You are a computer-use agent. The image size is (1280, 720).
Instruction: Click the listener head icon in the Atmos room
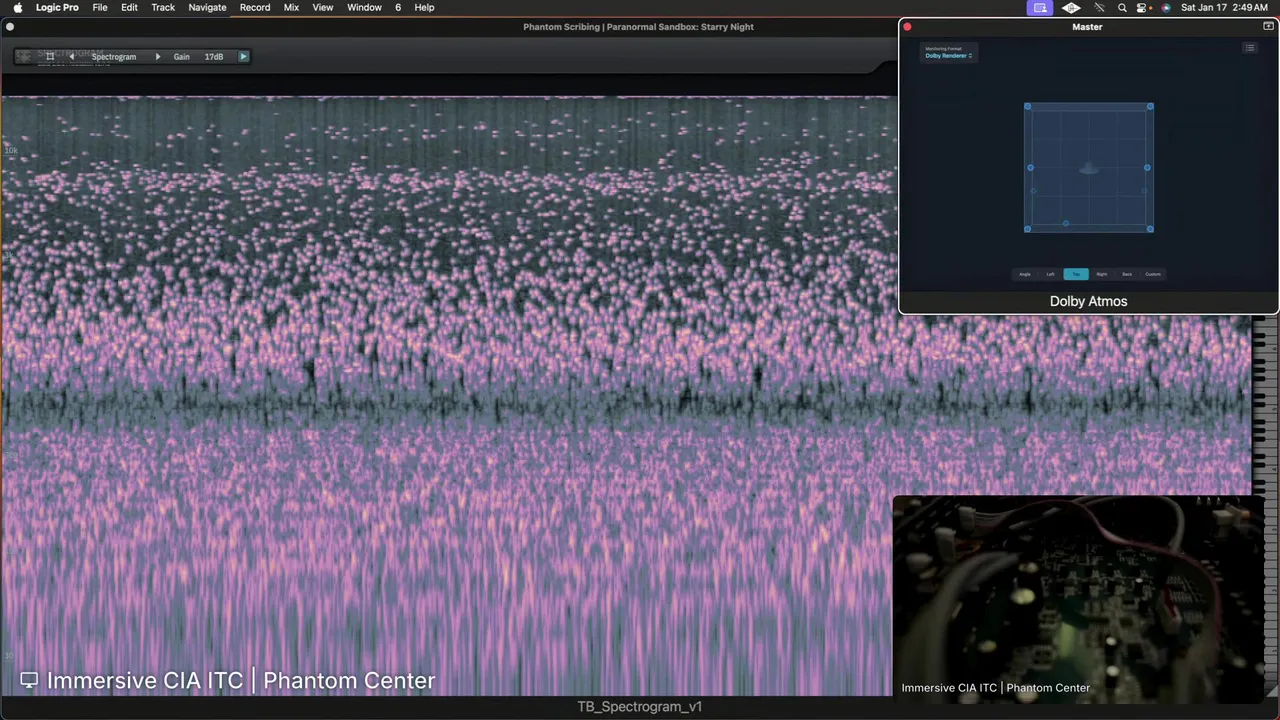click(1089, 169)
